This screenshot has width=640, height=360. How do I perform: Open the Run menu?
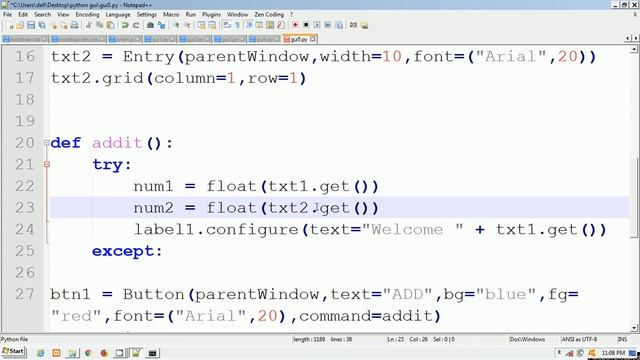(191, 14)
